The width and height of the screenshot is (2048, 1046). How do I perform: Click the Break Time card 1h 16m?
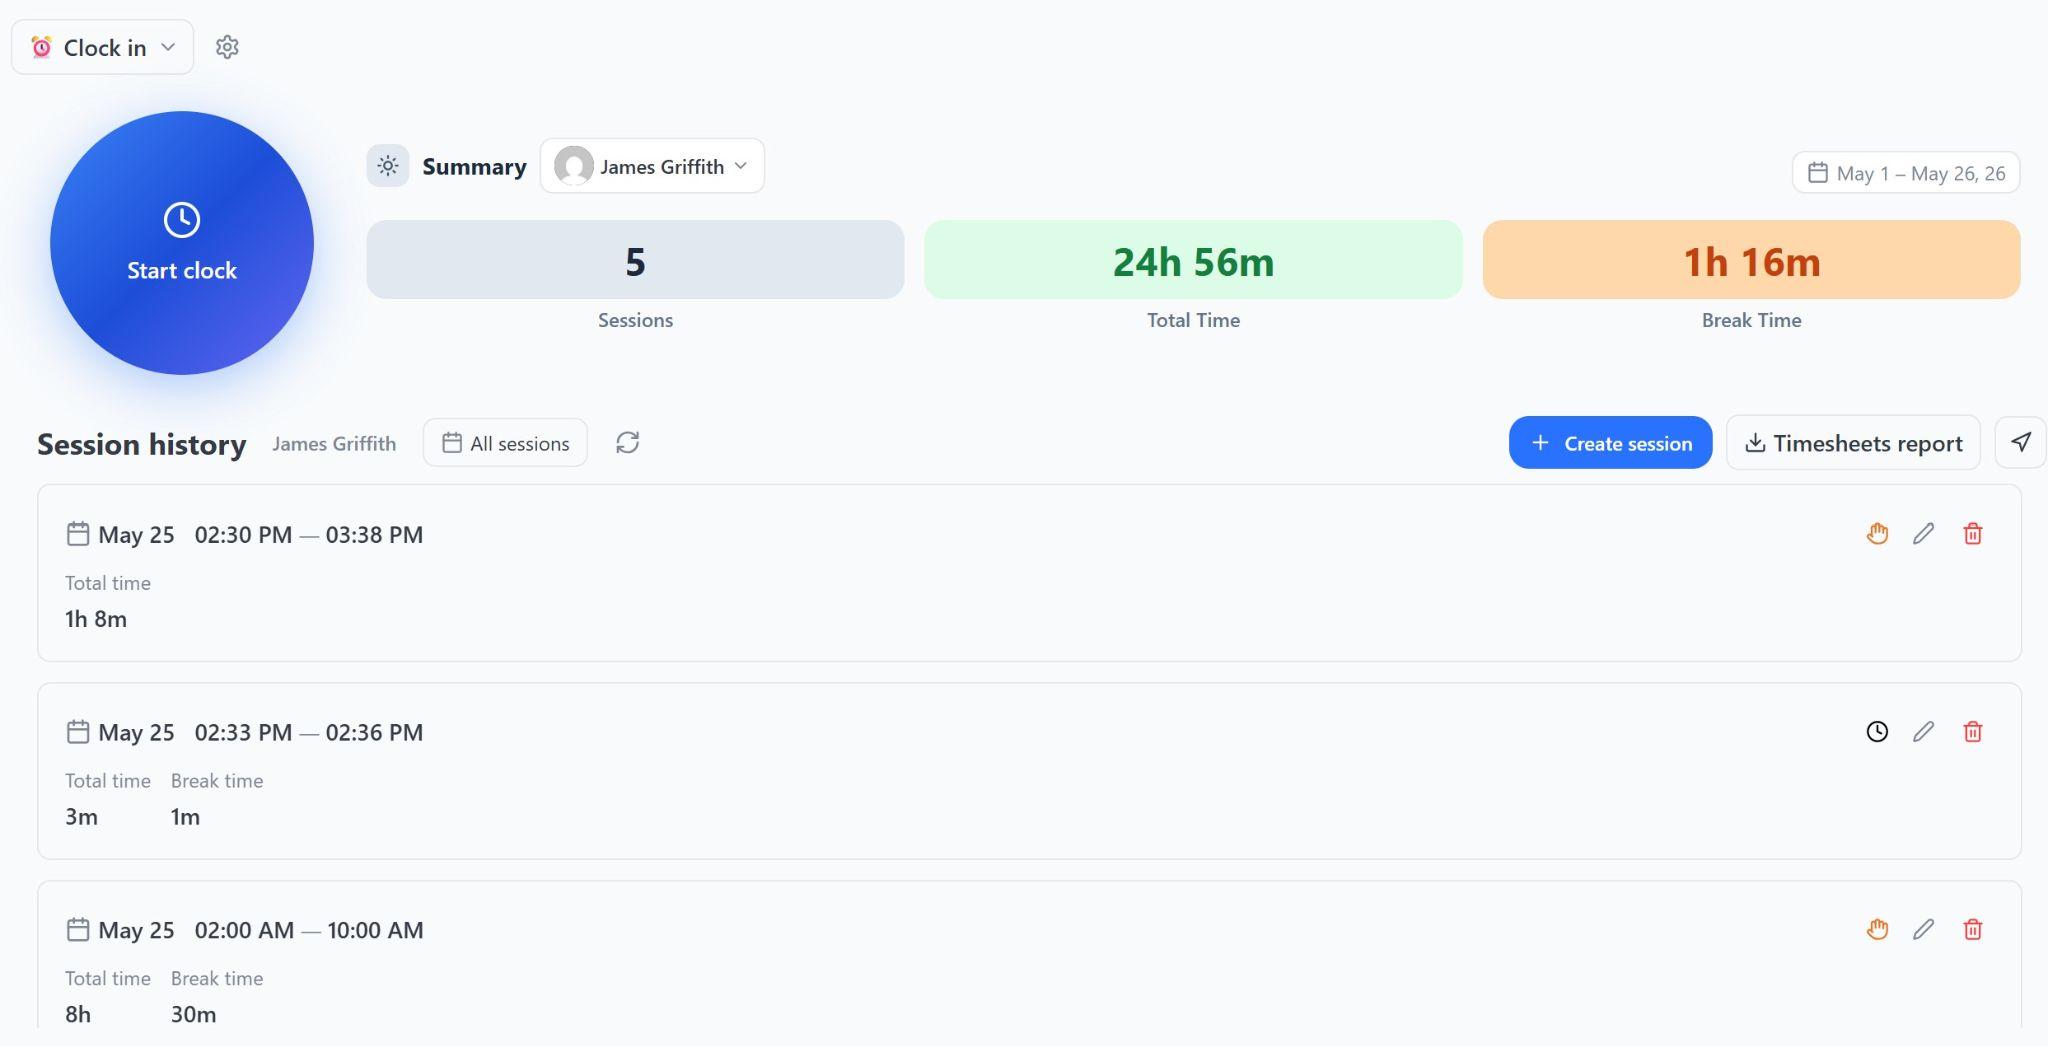click(x=1751, y=260)
